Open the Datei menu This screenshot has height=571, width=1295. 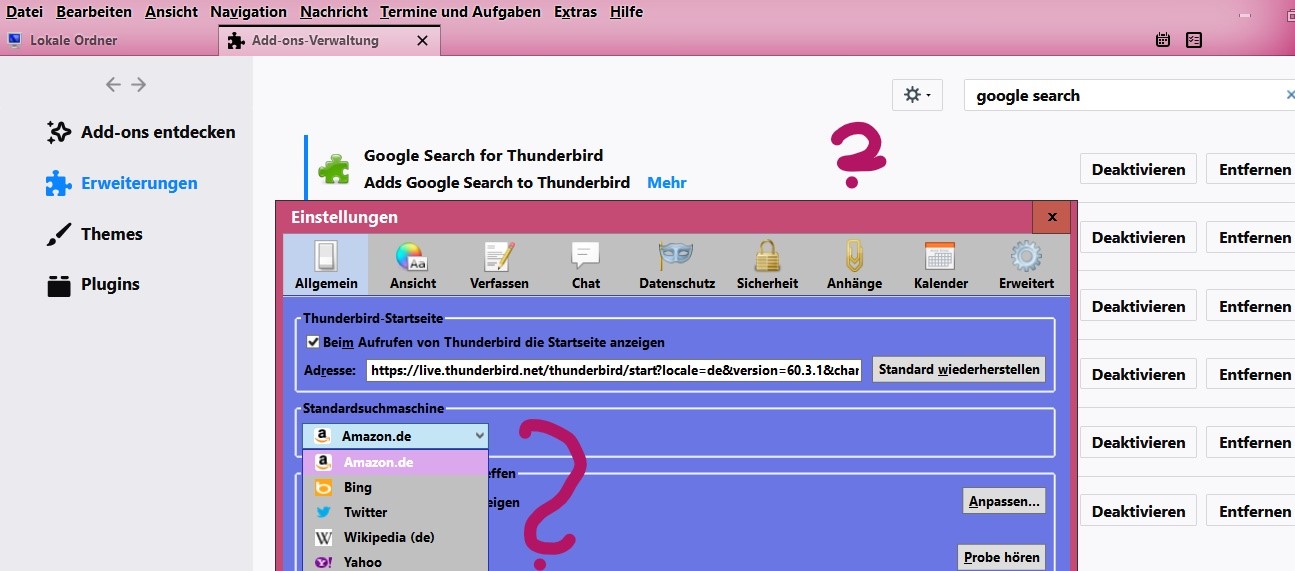coord(24,12)
